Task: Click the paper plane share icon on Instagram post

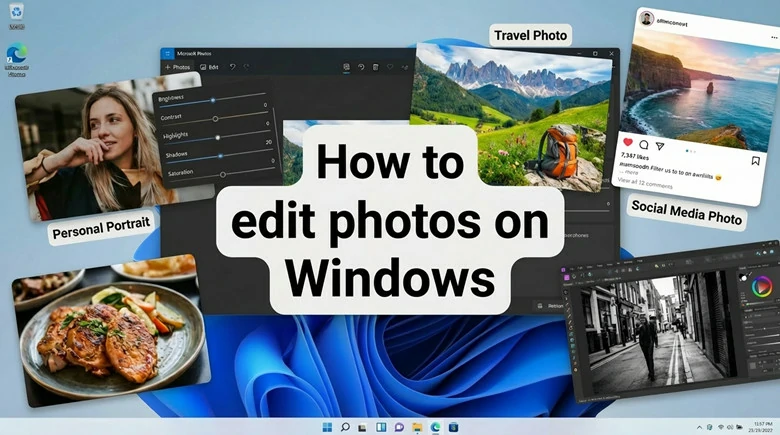Action: (x=660, y=146)
